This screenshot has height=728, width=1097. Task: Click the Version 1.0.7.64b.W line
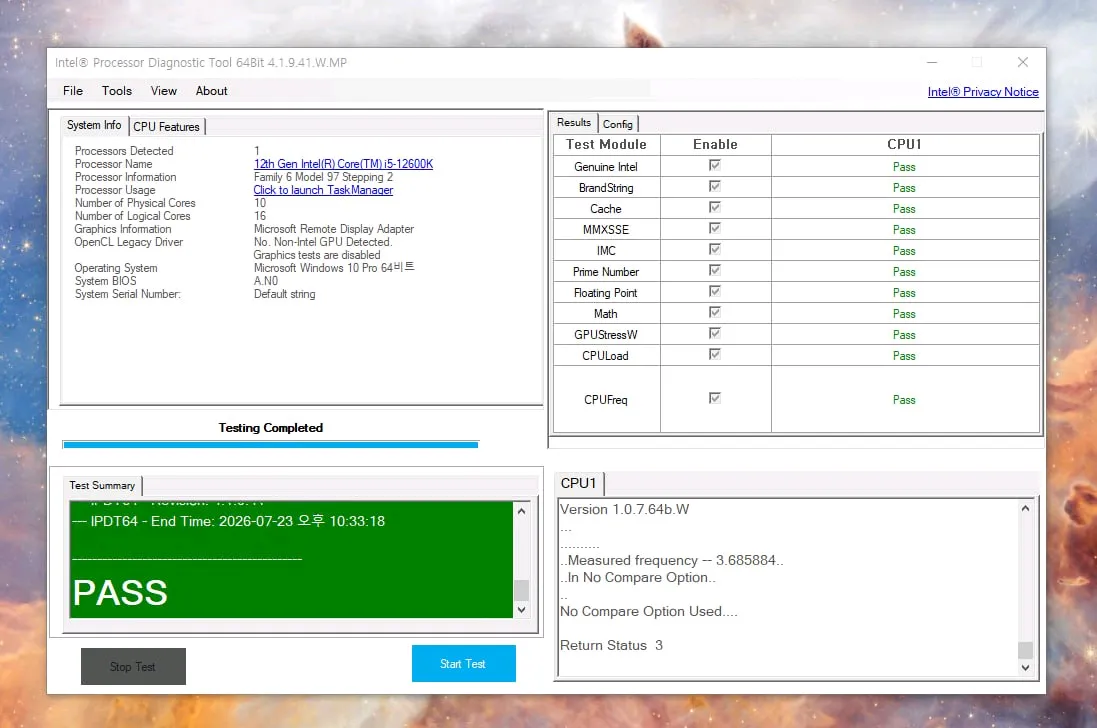click(624, 509)
